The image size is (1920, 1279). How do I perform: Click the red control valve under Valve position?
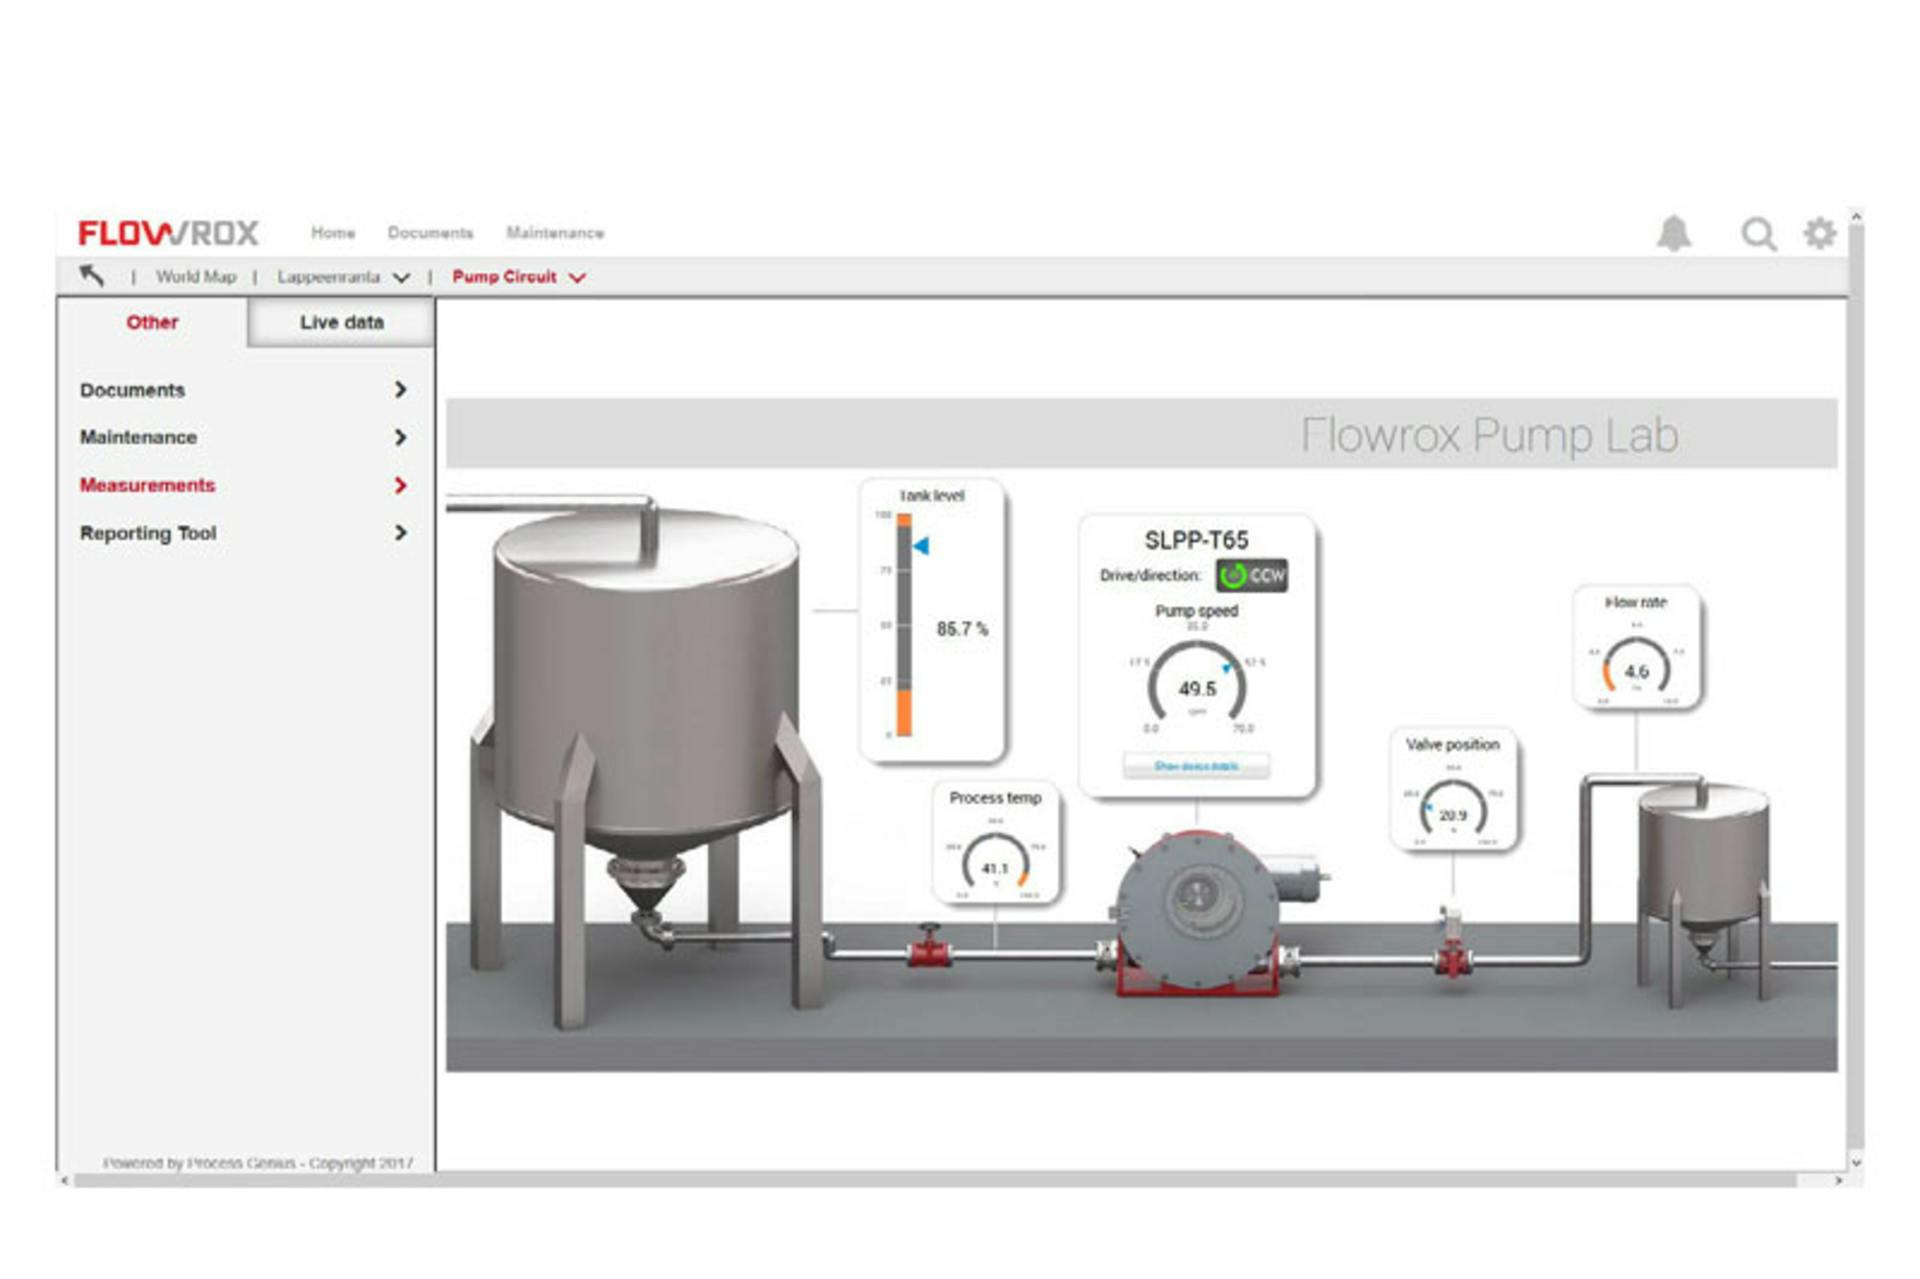click(x=1452, y=944)
